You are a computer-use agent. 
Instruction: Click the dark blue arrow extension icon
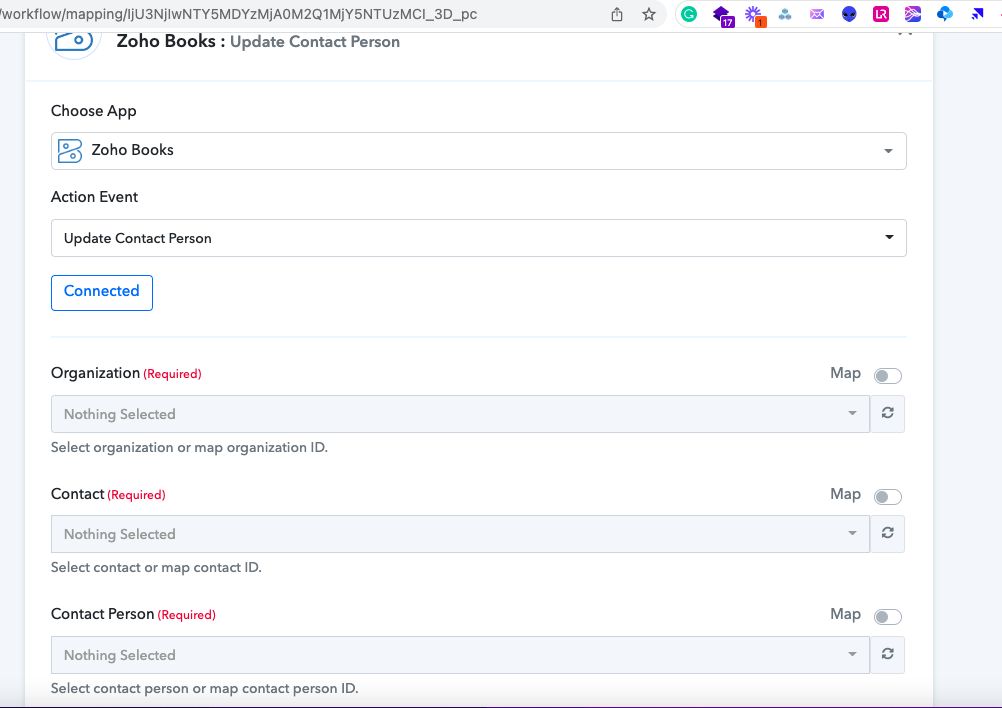(976, 14)
